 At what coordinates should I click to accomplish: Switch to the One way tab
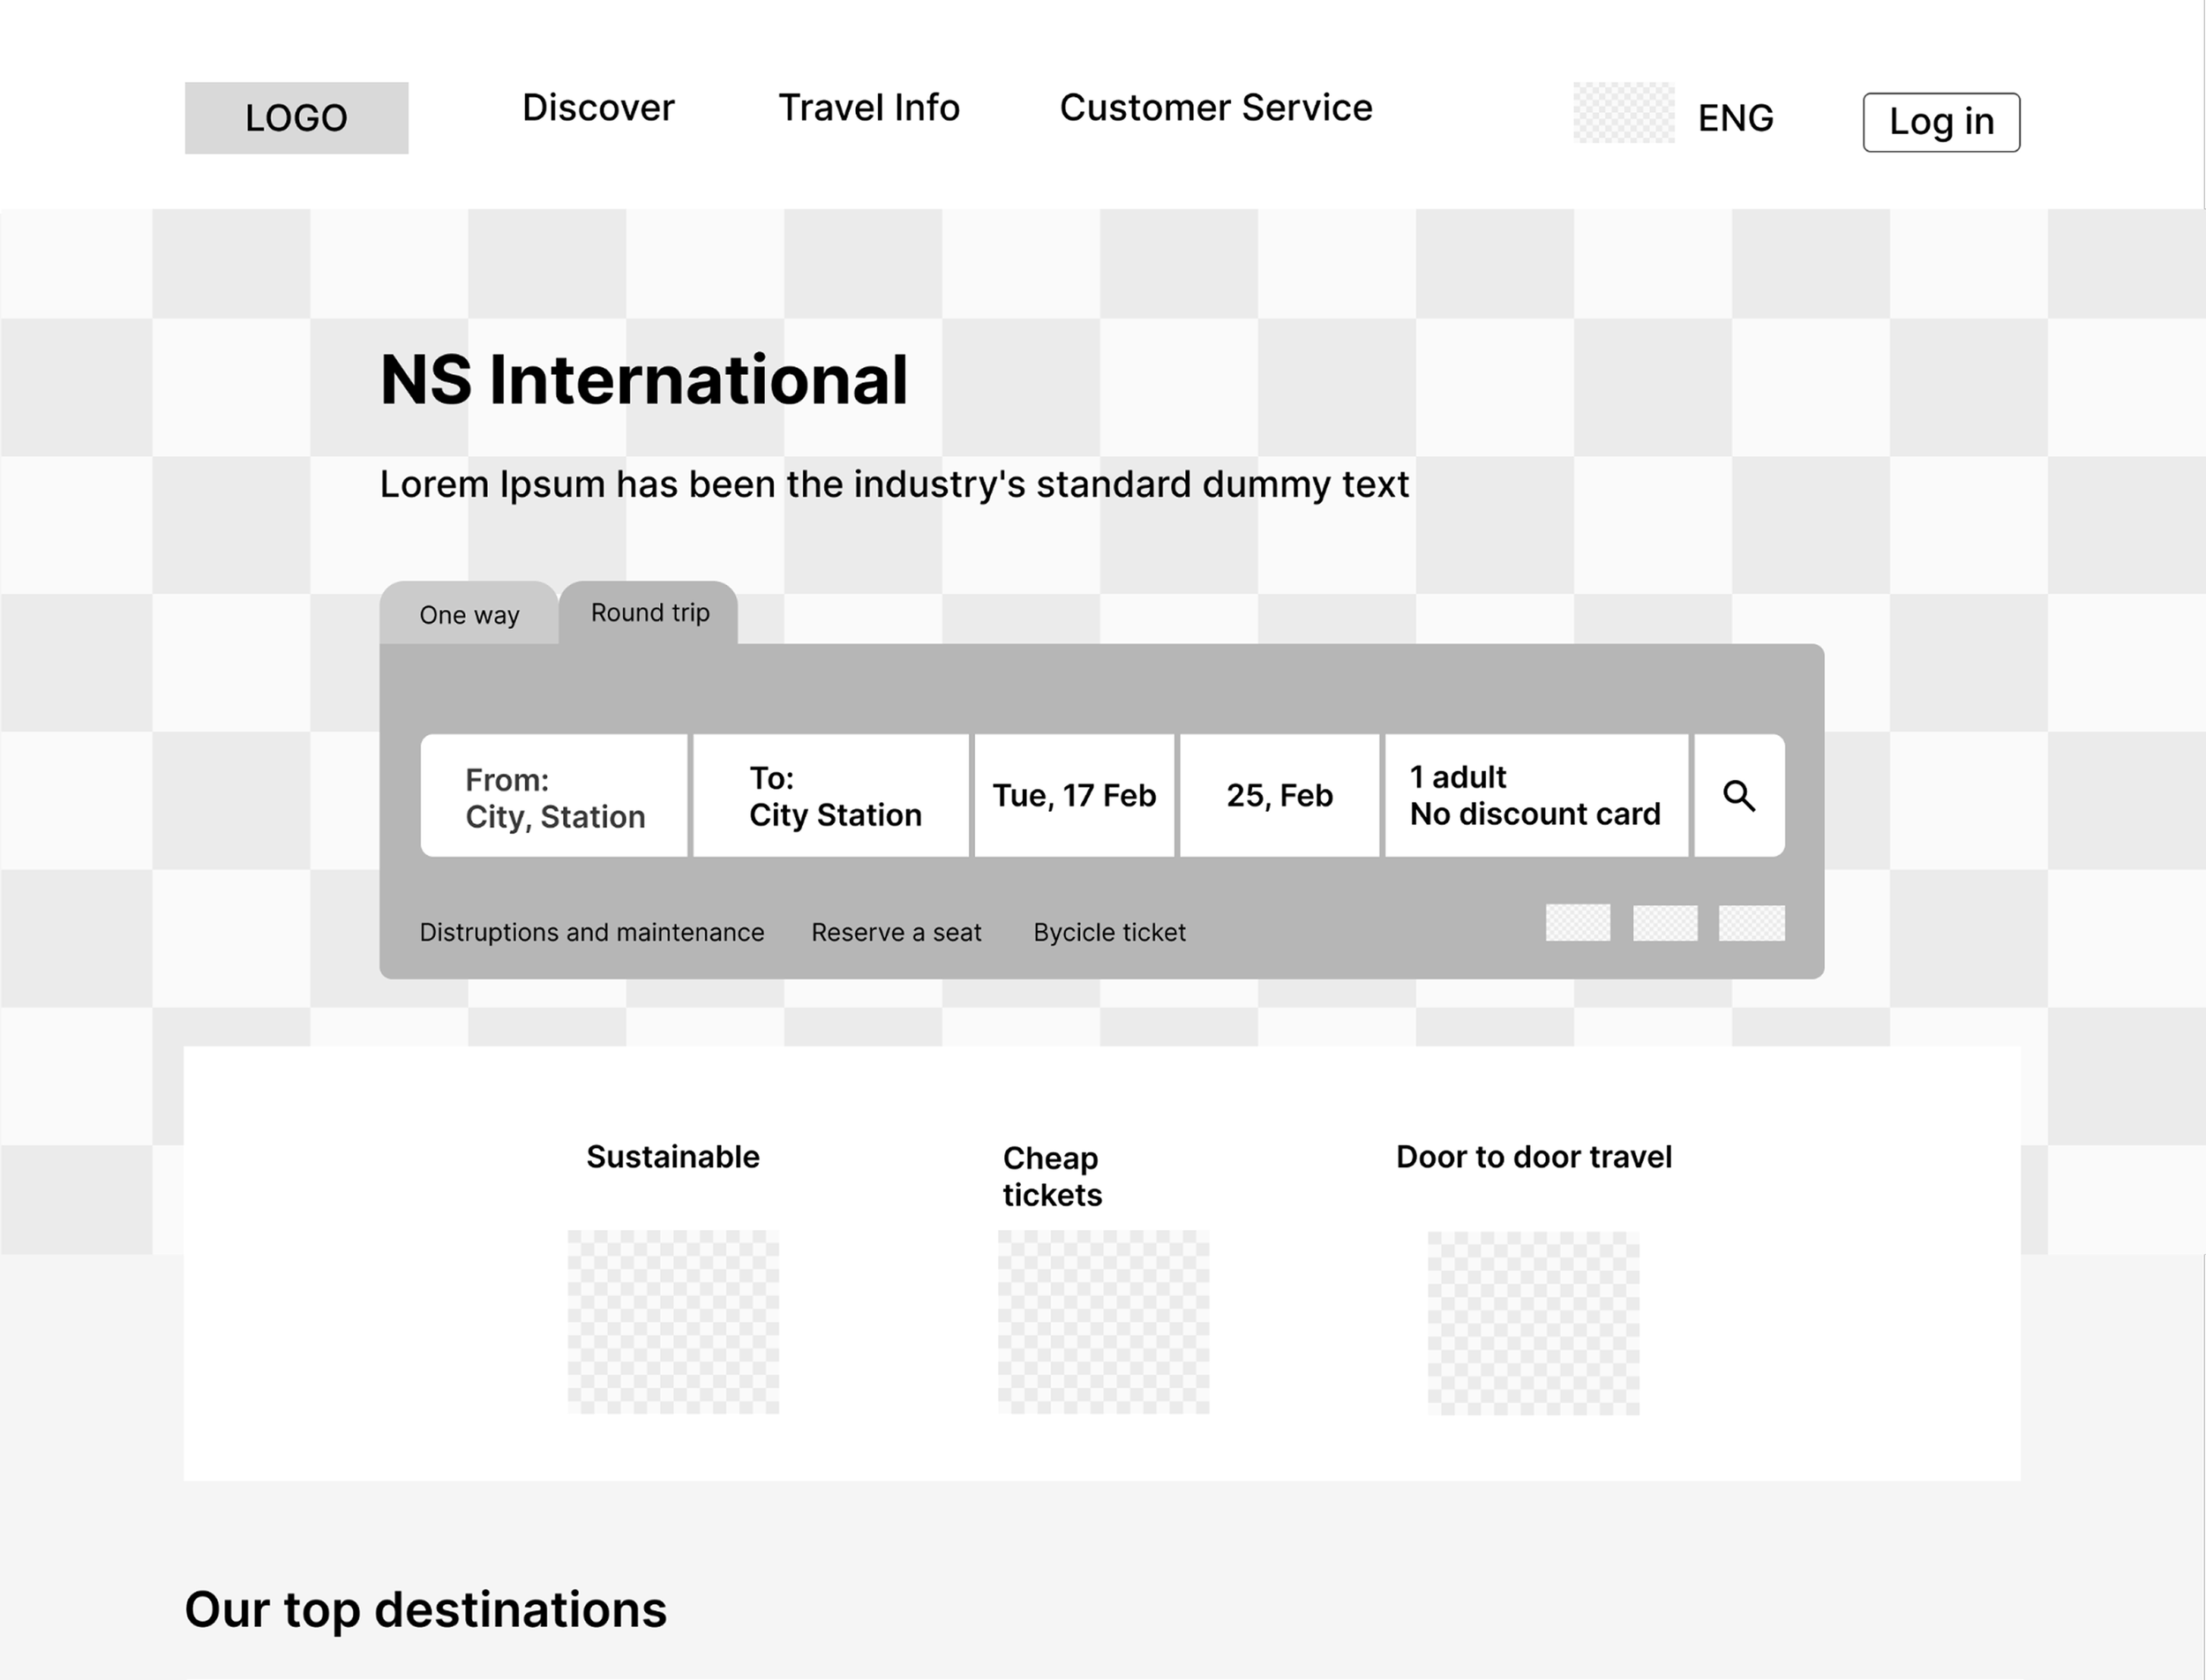click(469, 613)
